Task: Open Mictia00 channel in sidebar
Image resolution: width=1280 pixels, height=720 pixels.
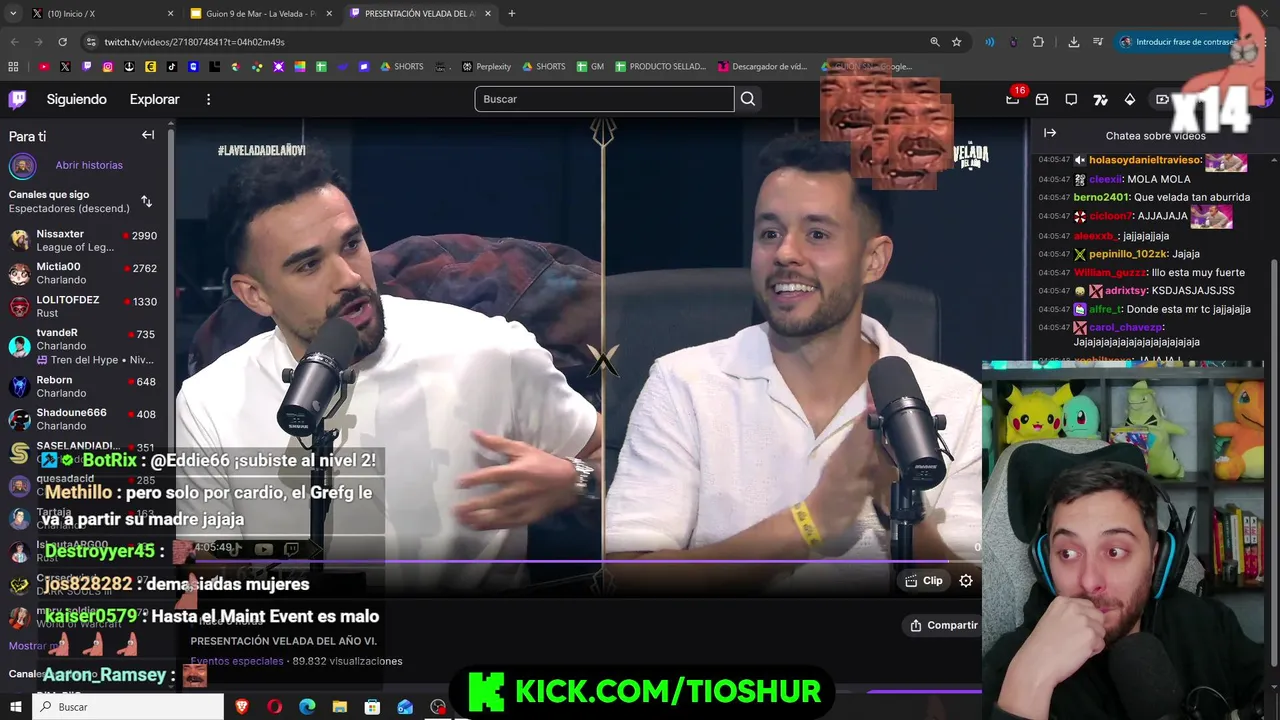Action: pos(84,273)
